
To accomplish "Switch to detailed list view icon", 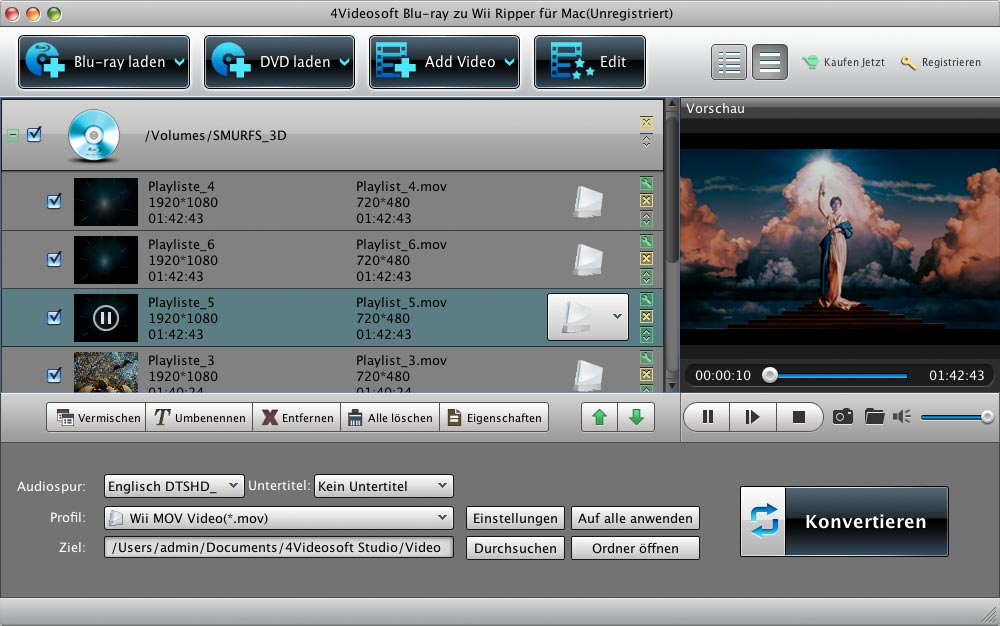I will pyautogui.click(x=729, y=62).
